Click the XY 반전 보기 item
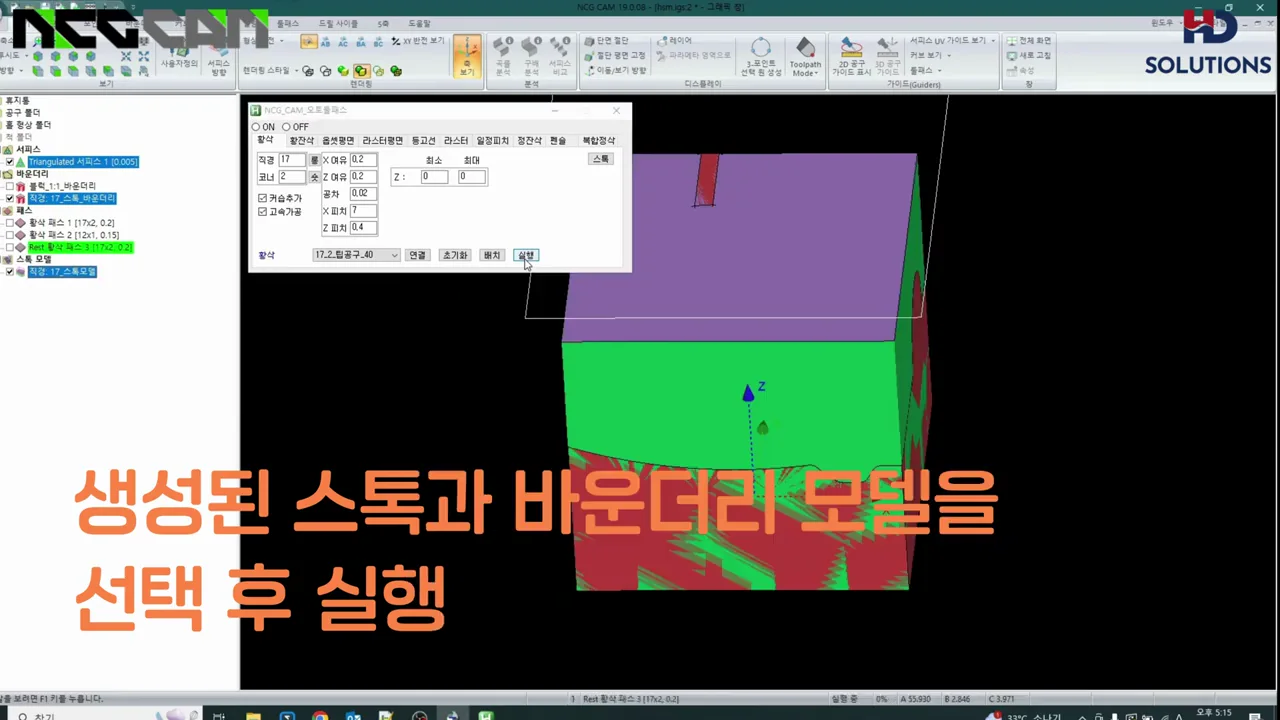The height and width of the screenshot is (720, 1280). [x=417, y=42]
